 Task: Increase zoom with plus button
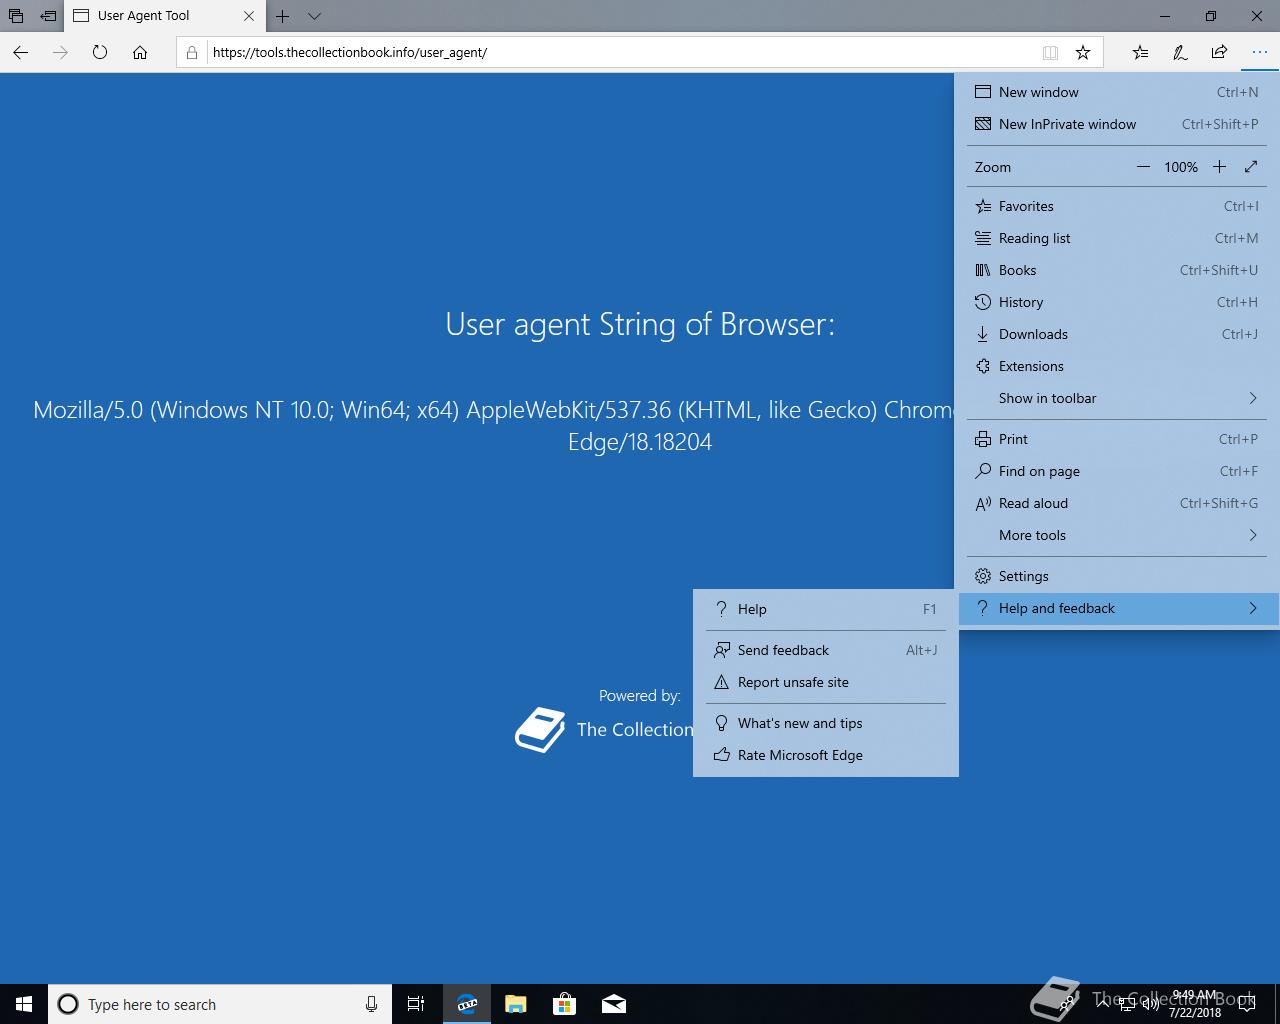coord(1219,167)
